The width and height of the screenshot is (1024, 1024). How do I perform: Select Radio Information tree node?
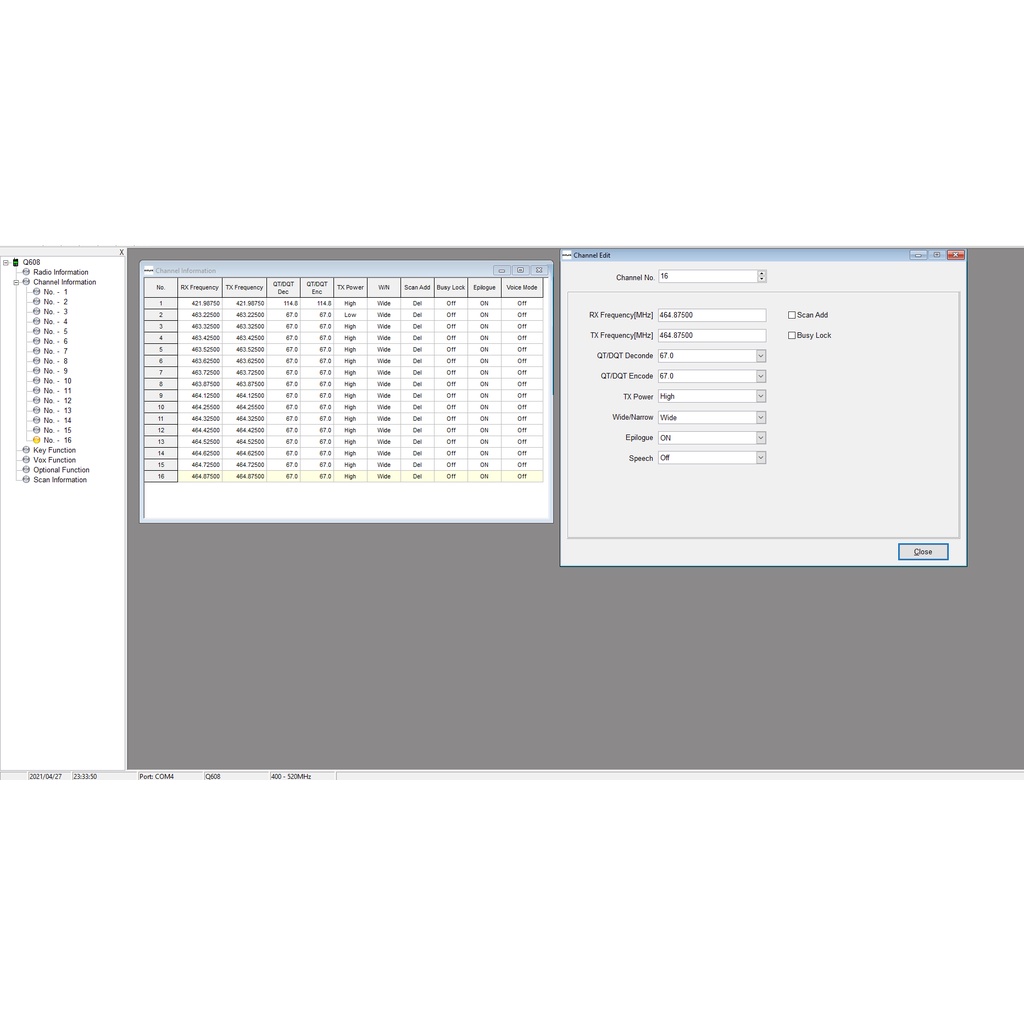[x=61, y=272]
